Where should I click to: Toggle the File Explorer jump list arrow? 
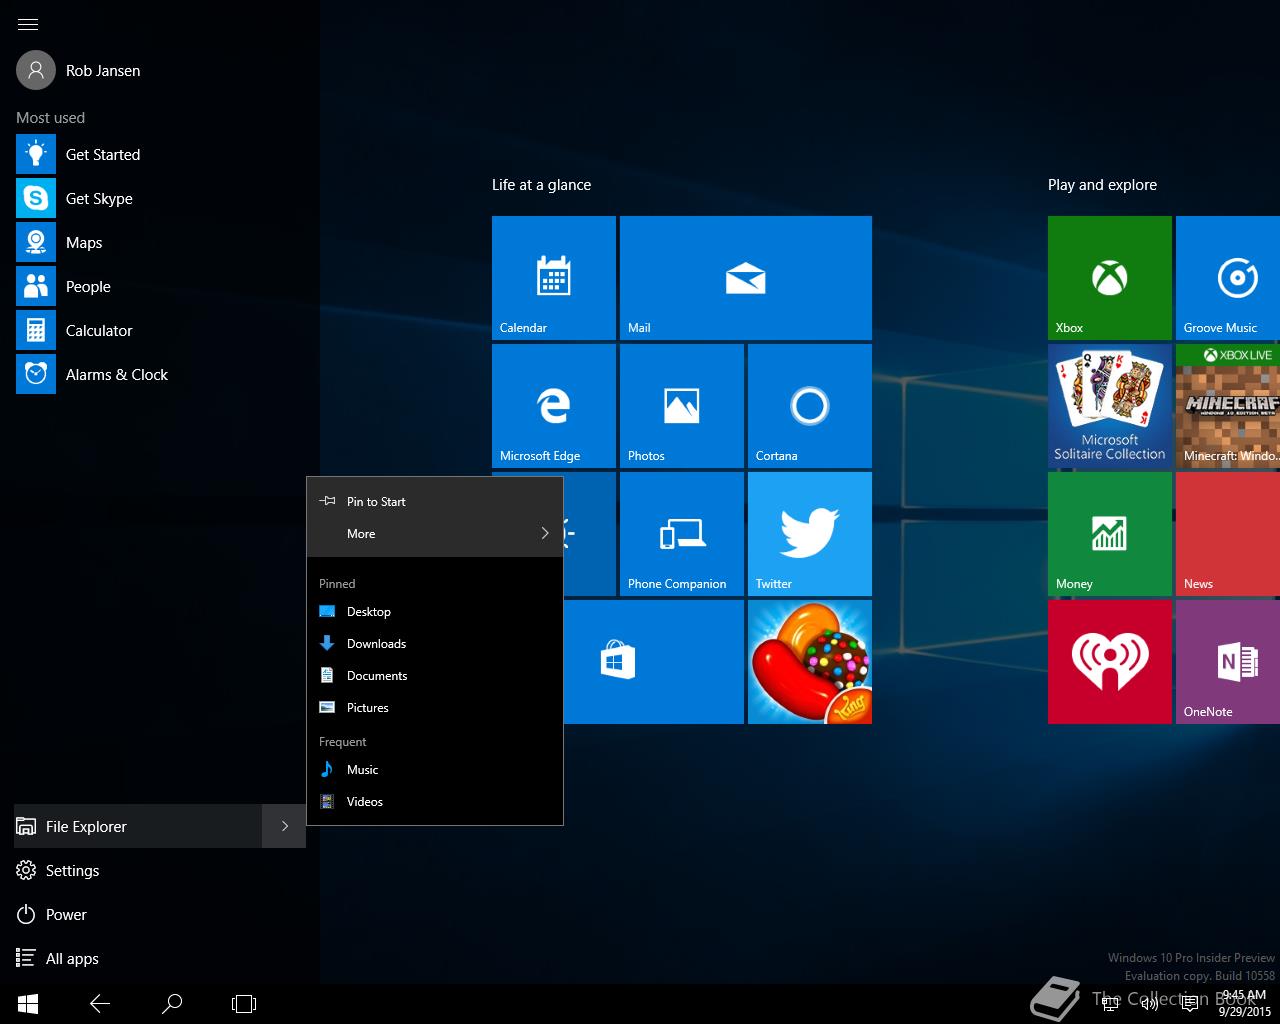[284, 826]
